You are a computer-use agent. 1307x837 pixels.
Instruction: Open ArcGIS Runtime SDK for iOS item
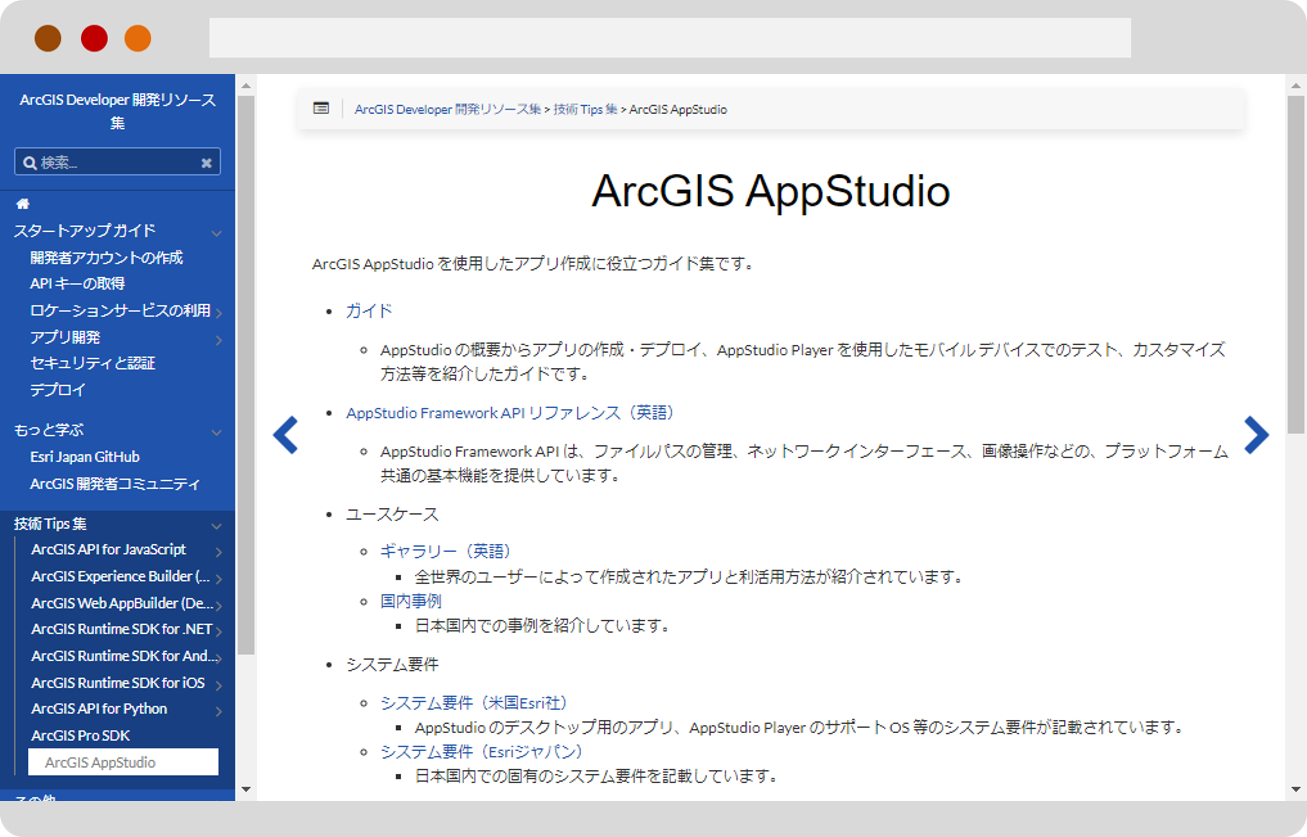coord(117,682)
